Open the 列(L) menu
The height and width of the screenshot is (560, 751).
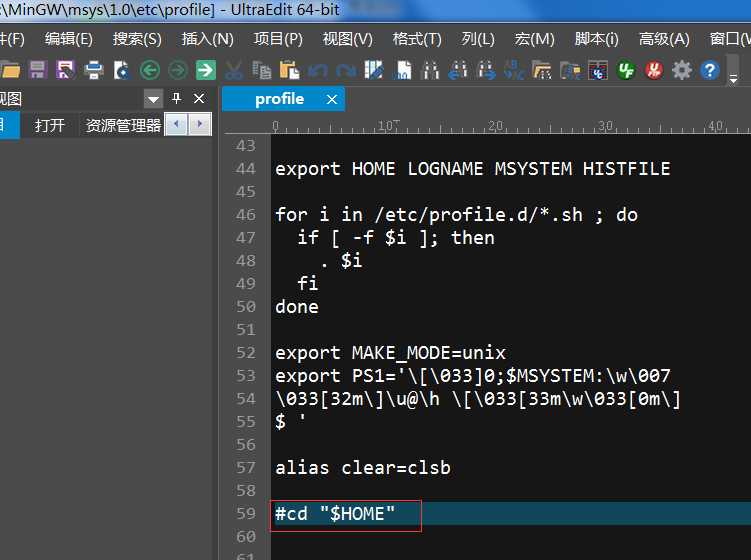click(478, 39)
